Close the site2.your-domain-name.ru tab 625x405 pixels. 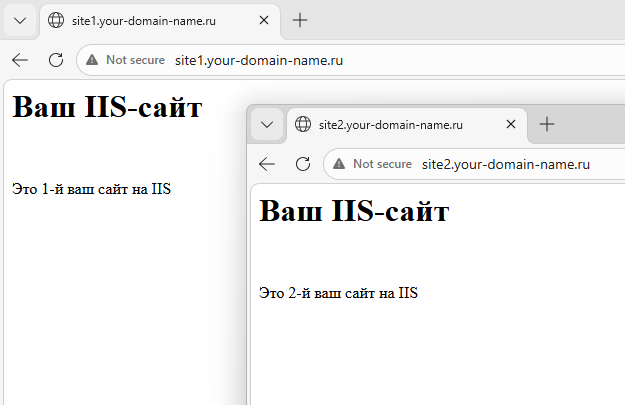pos(511,125)
